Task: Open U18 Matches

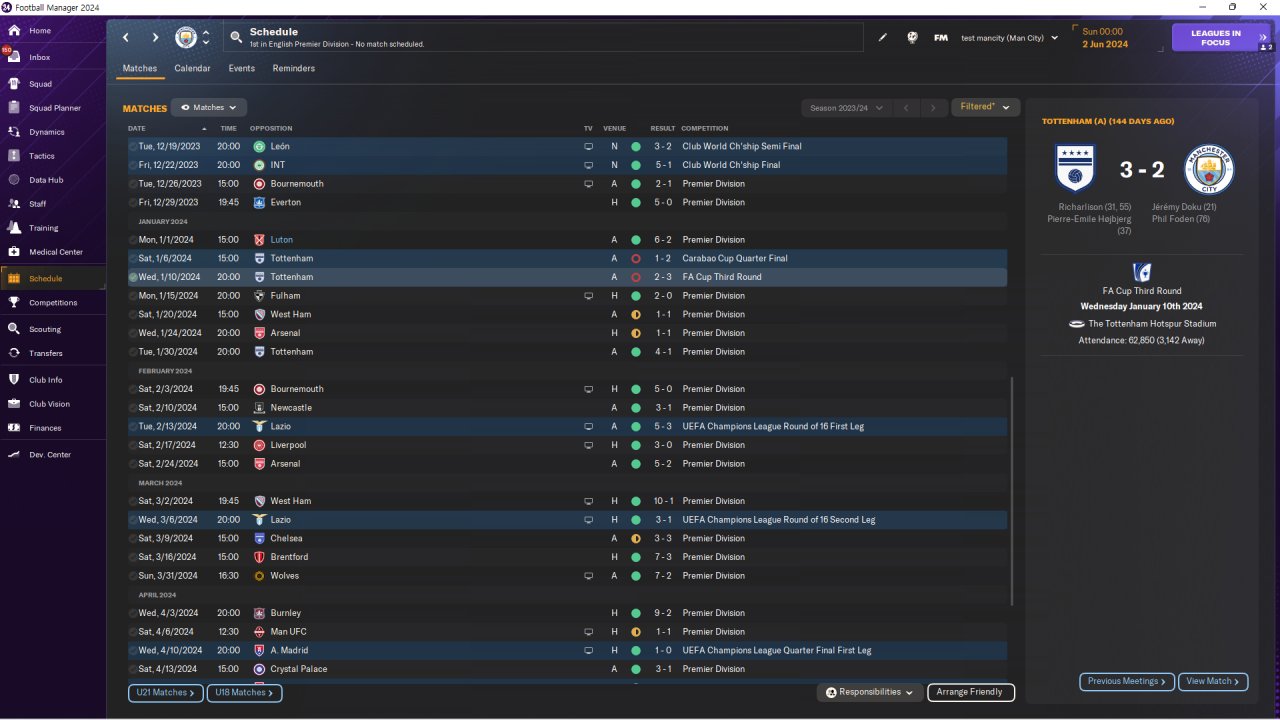Action: coord(245,692)
